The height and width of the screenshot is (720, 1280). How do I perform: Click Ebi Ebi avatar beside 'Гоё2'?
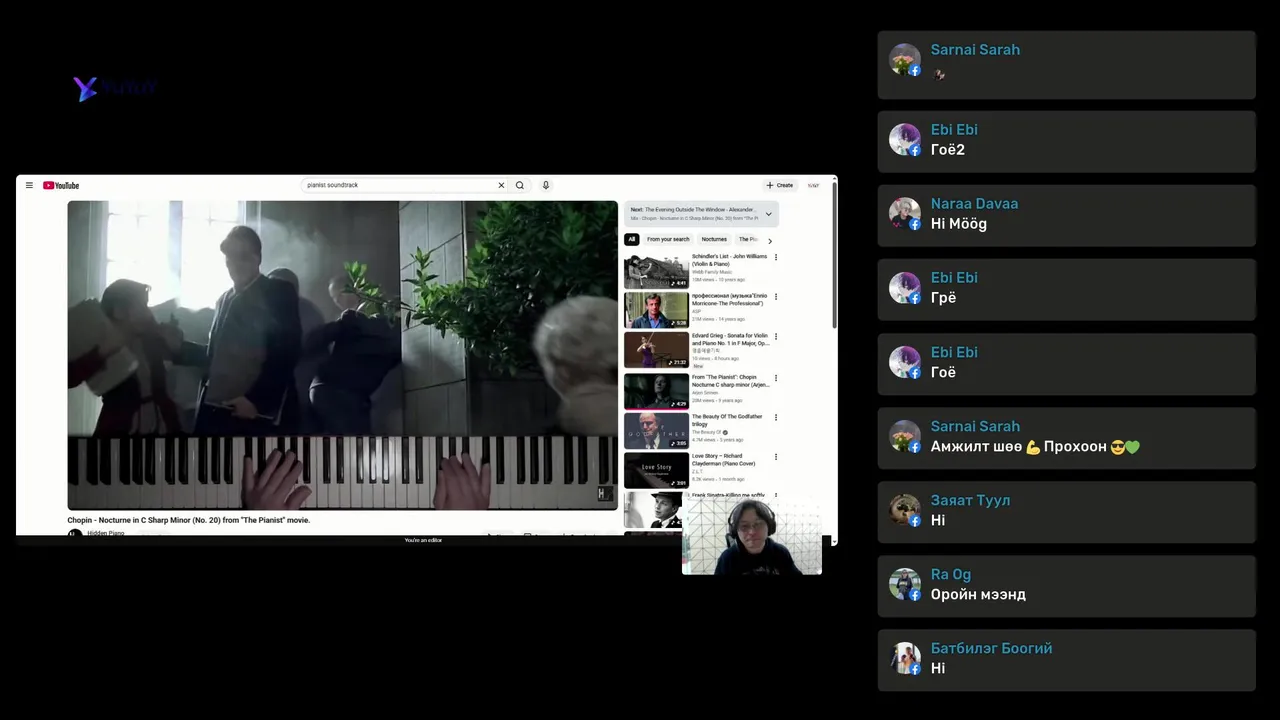(x=905, y=140)
